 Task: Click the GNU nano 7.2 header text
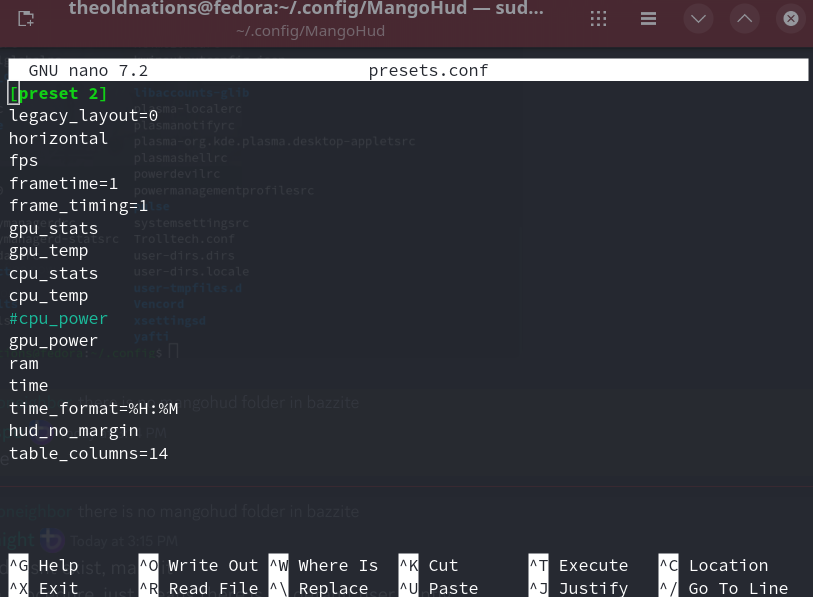tap(88, 71)
